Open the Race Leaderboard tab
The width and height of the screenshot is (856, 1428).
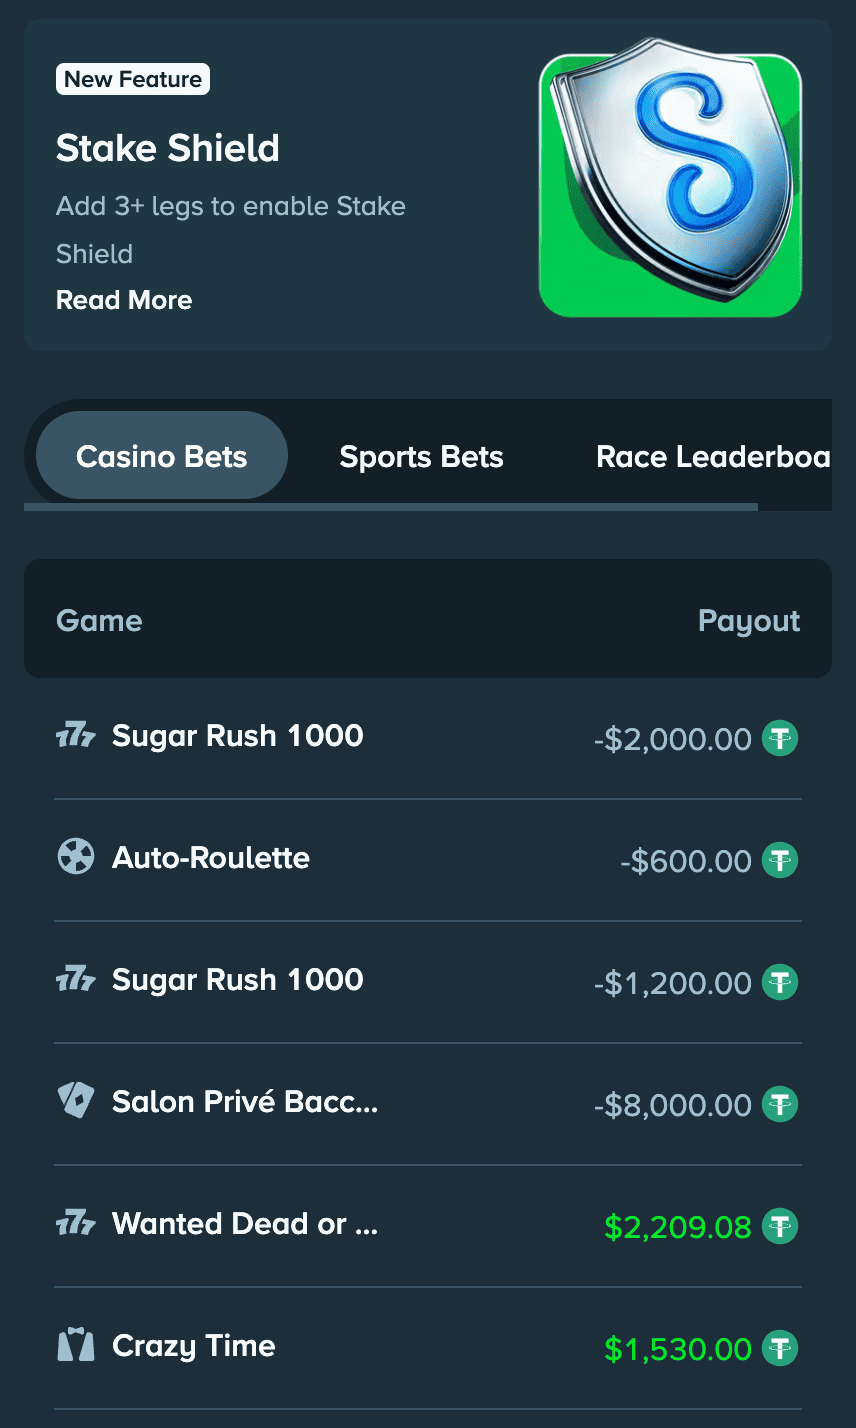tap(712, 457)
